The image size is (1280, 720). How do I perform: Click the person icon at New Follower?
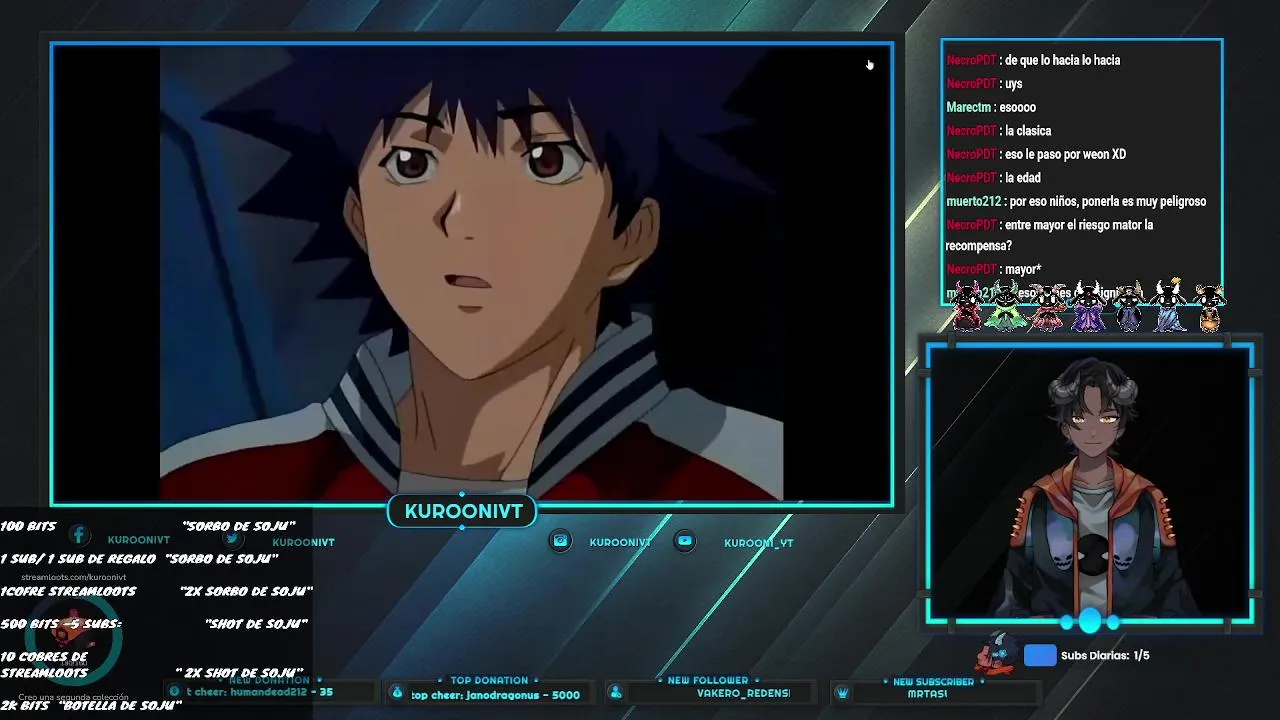click(616, 693)
